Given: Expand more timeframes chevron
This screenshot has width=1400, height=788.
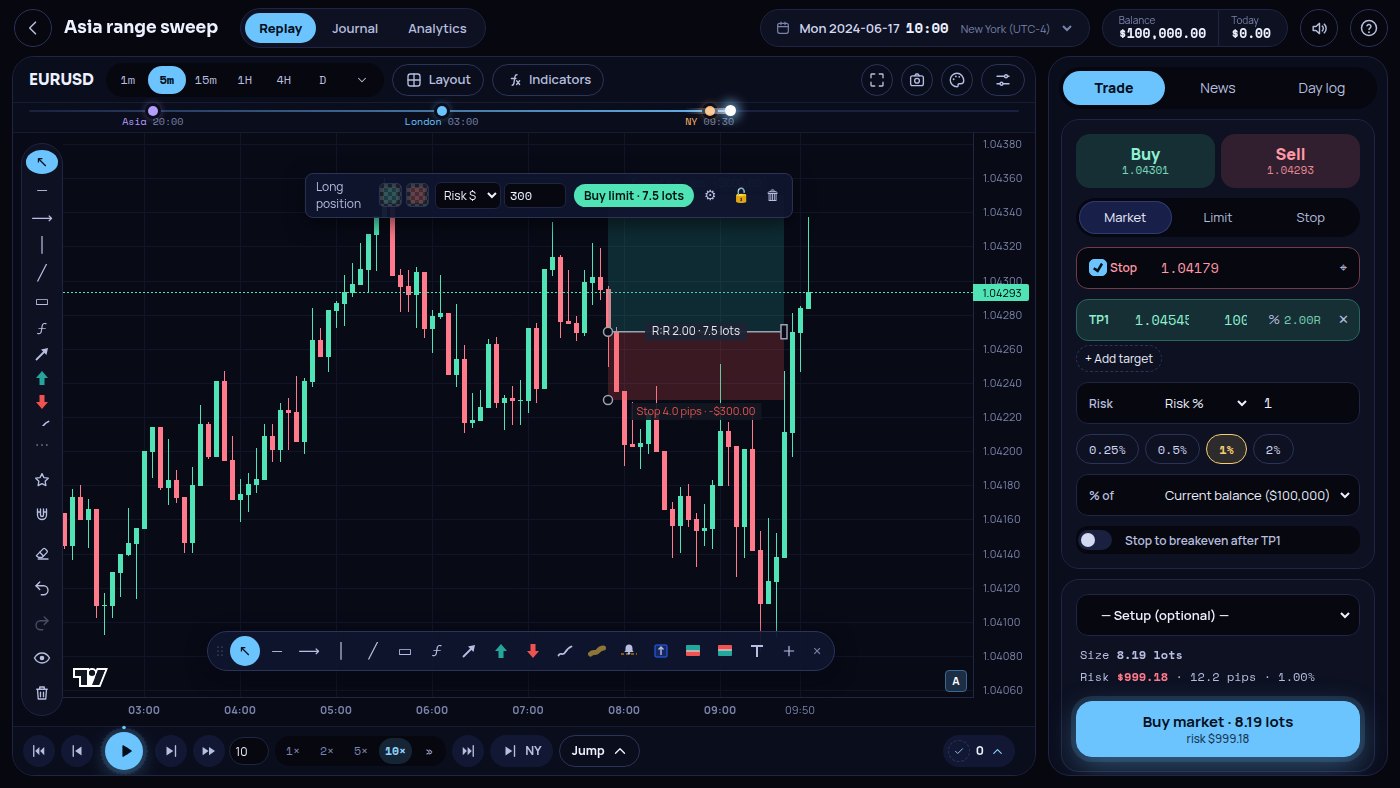Looking at the screenshot, I should click(362, 80).
